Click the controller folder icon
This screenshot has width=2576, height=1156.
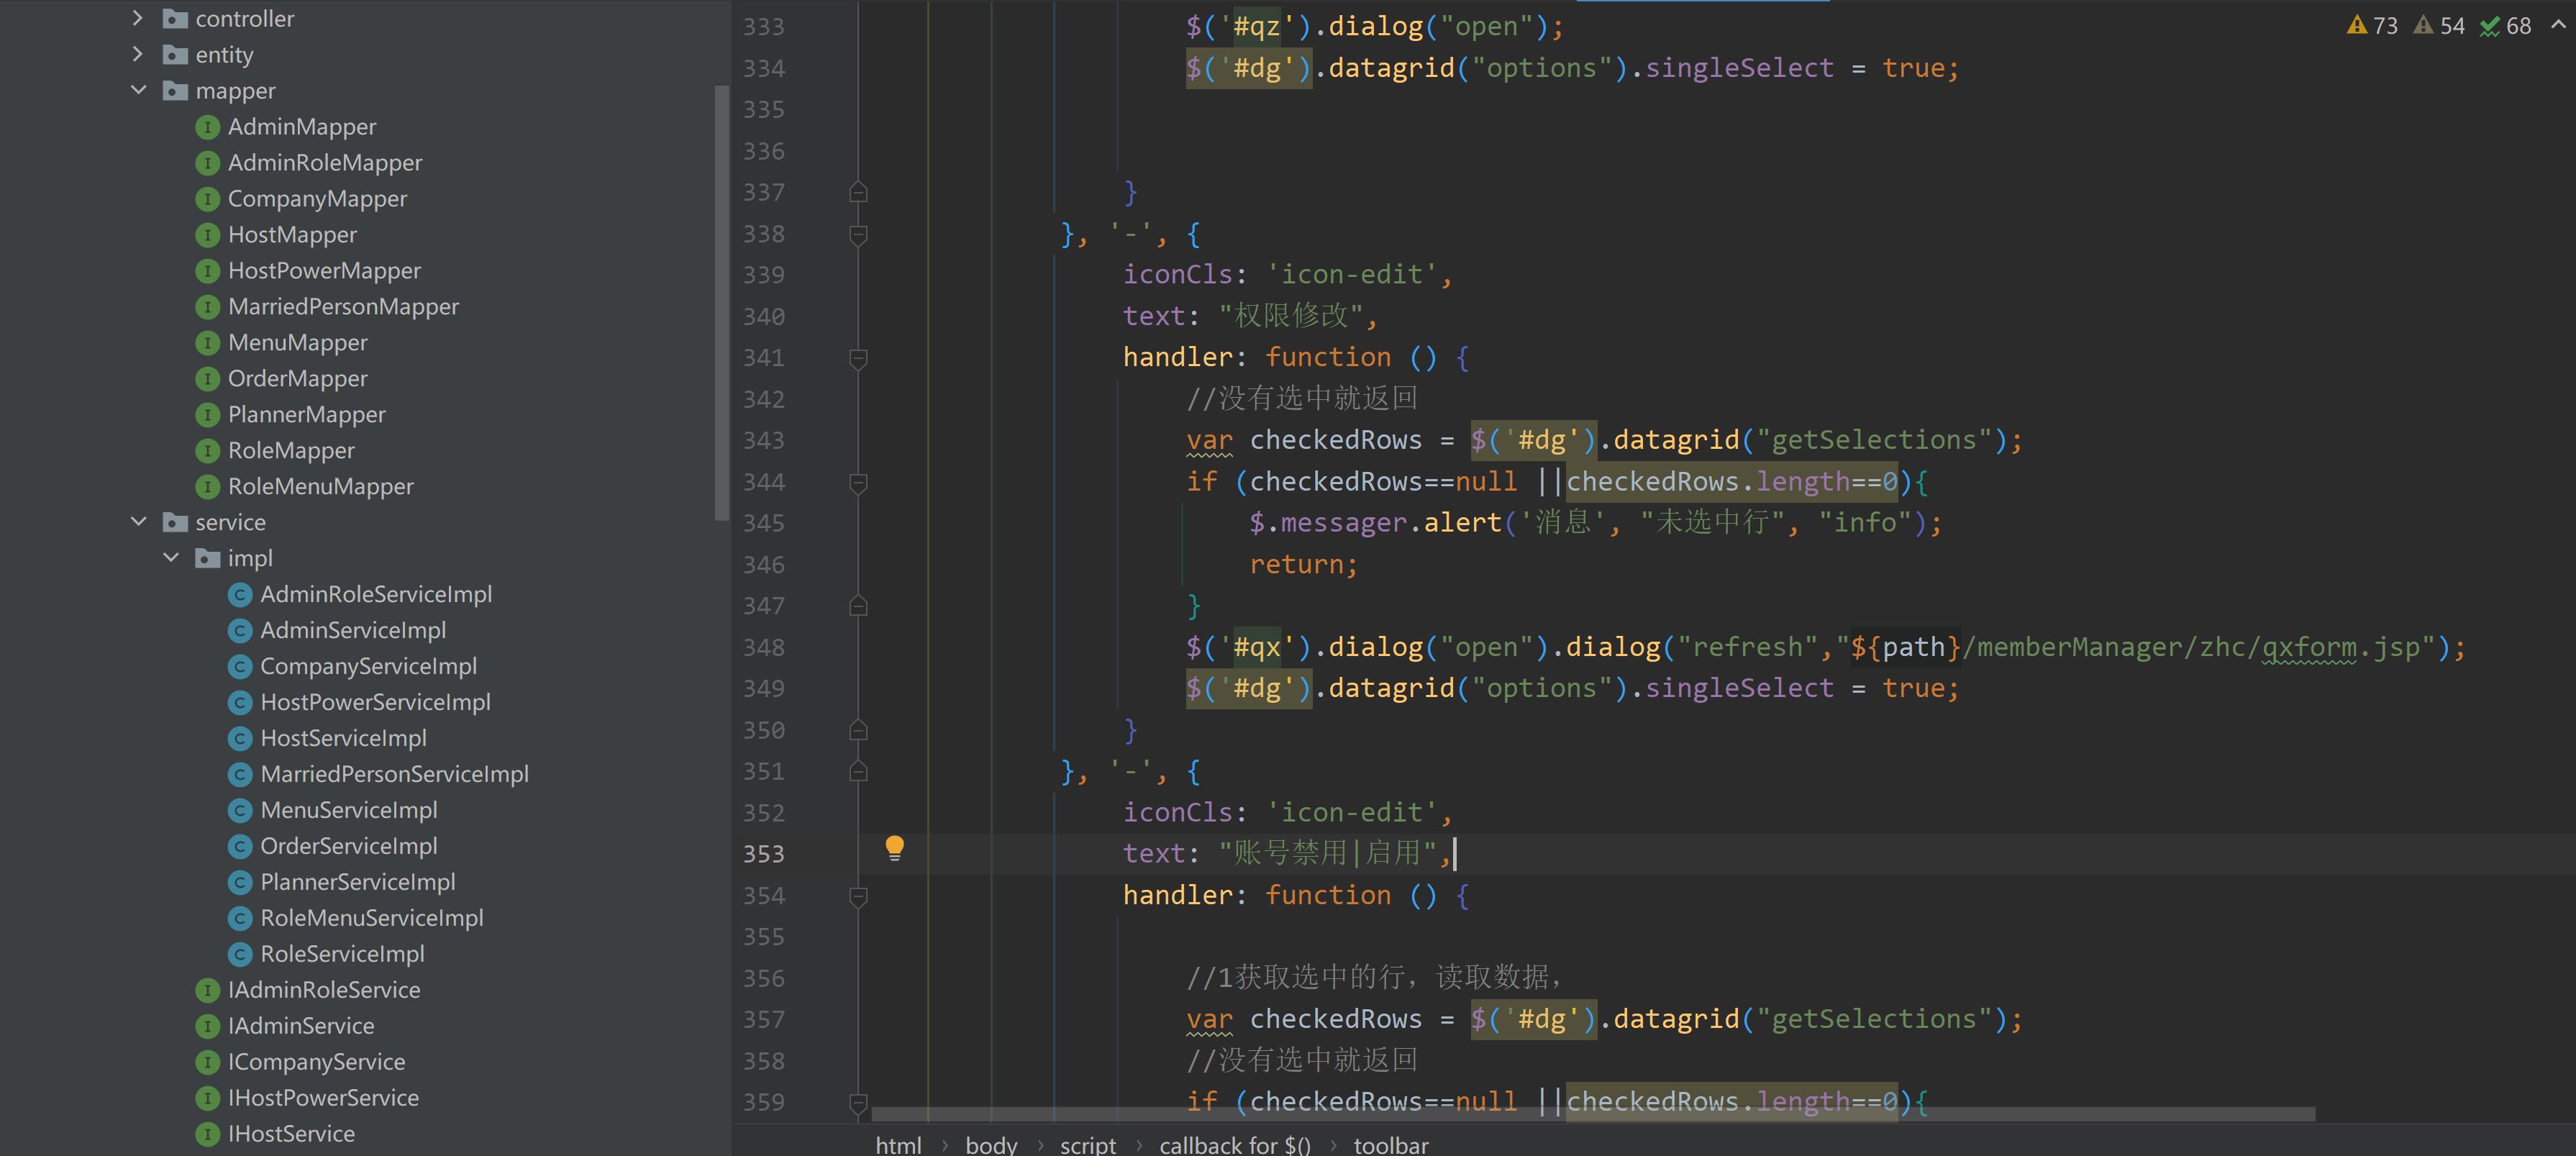pyautogui.click(x=175, y=18)
